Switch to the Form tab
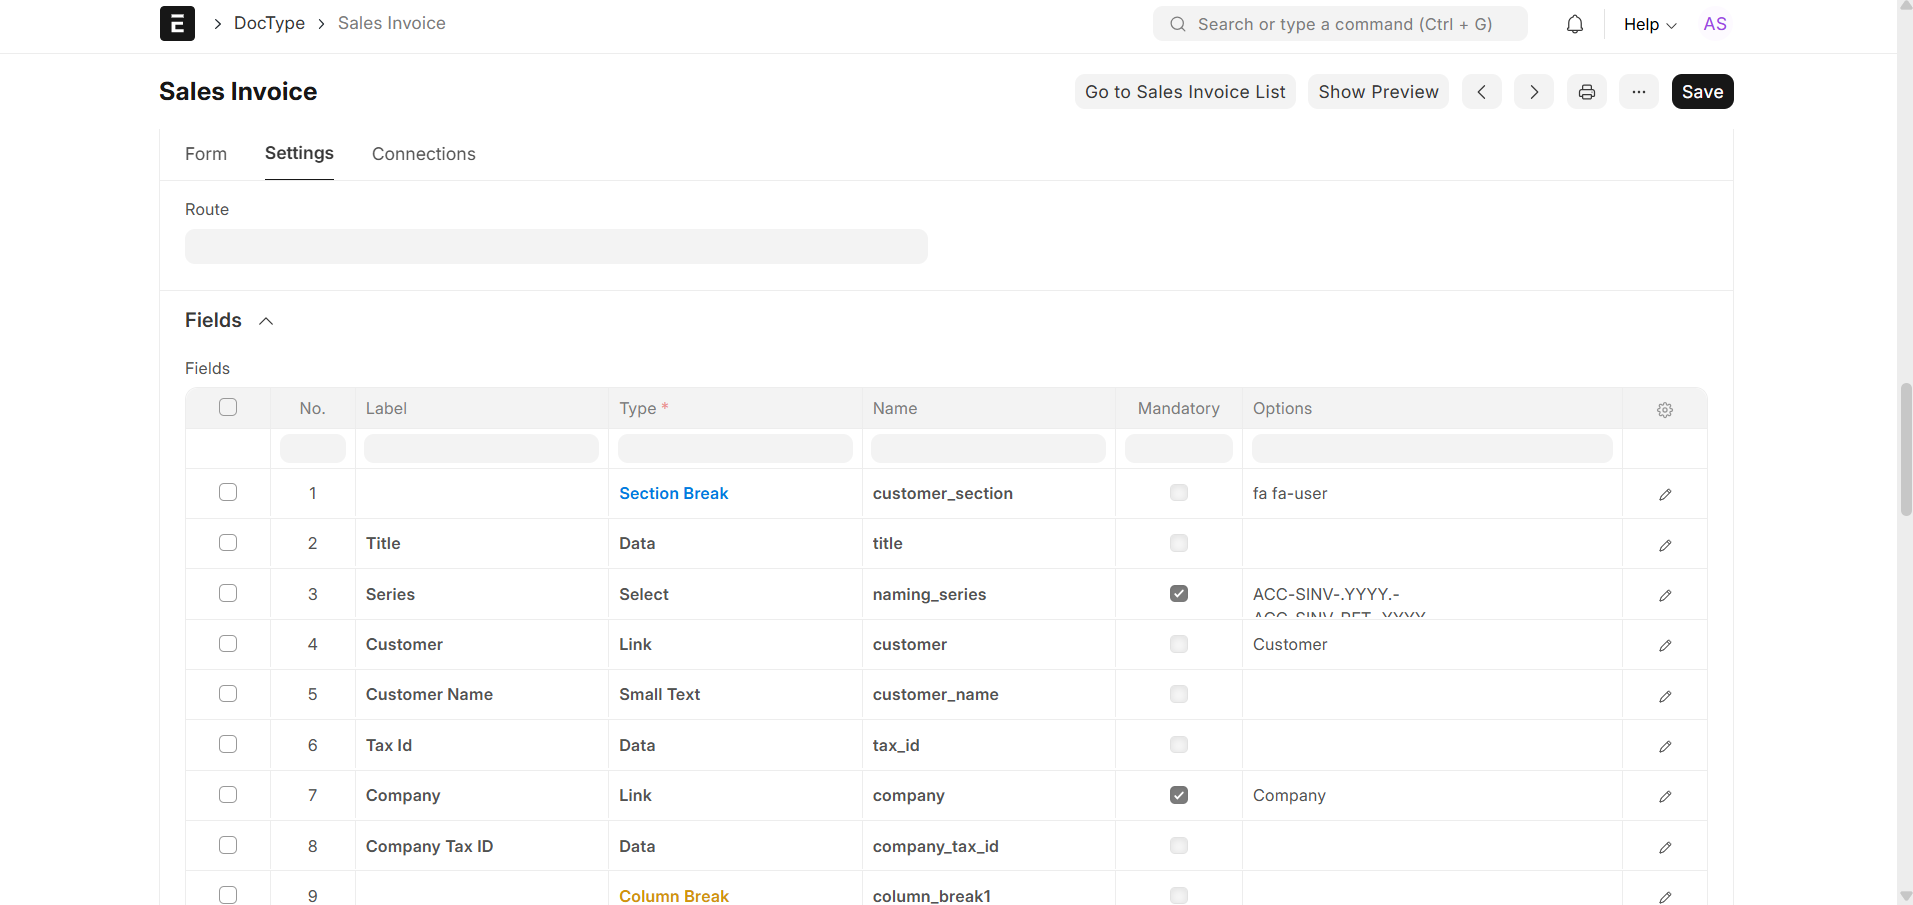 click(x=206, y=154)
